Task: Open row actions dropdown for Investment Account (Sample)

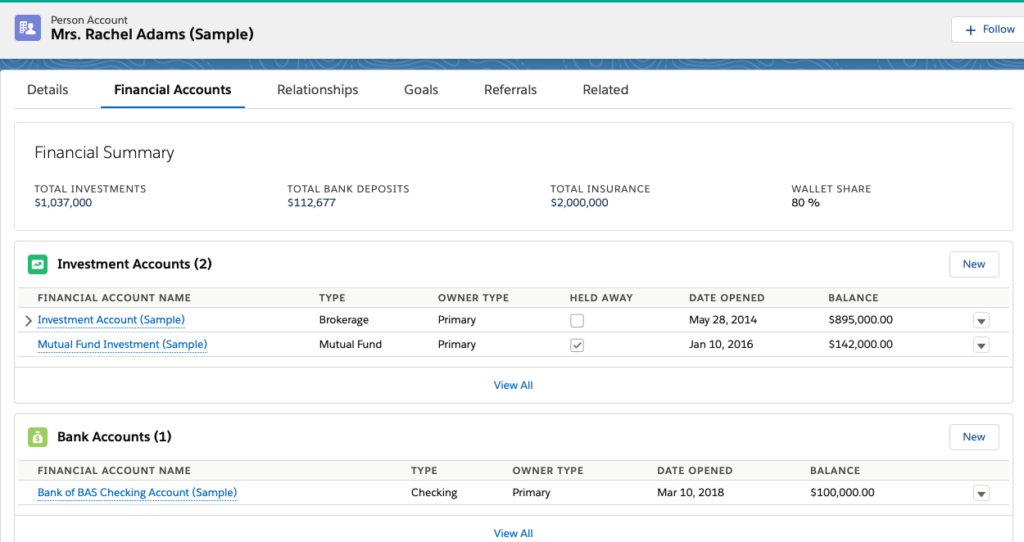Action: point(981,321)
